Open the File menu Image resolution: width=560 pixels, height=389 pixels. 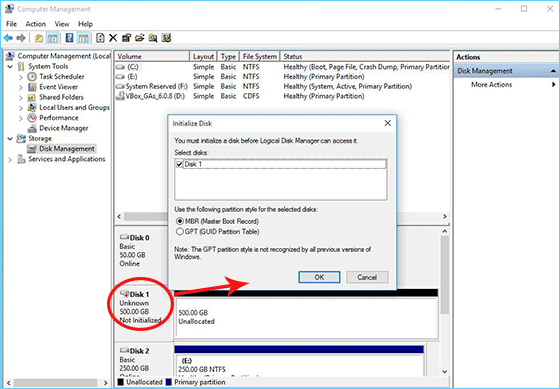coord(11,24)
